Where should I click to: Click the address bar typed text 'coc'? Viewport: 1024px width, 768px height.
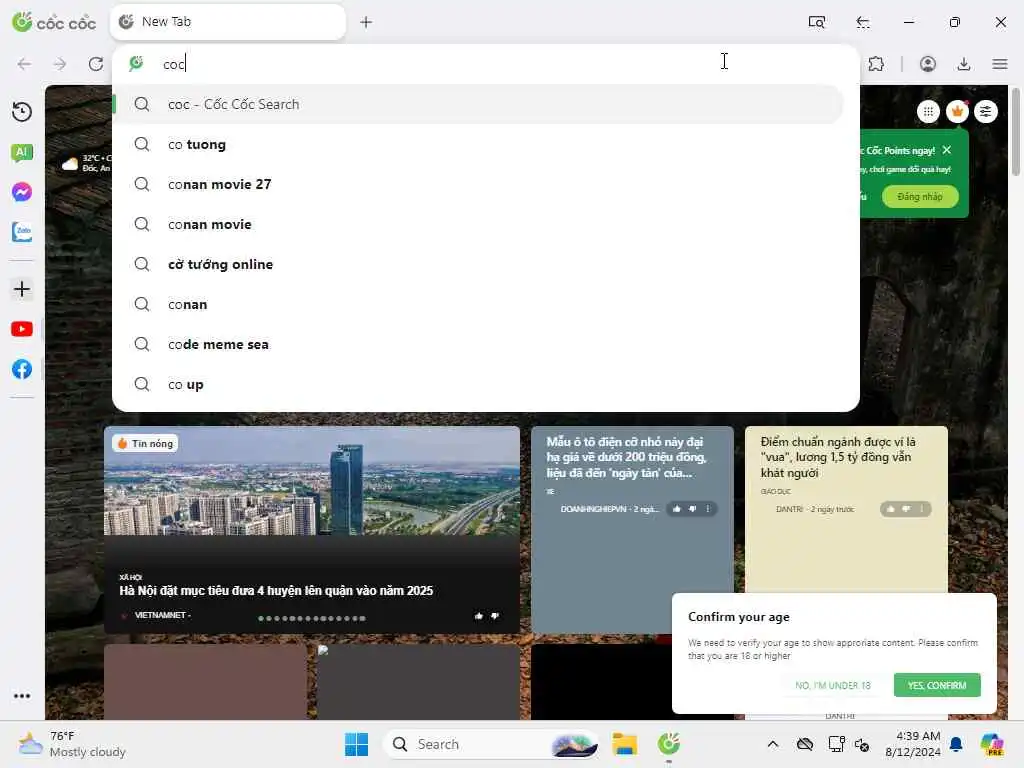tap(174, 64)
